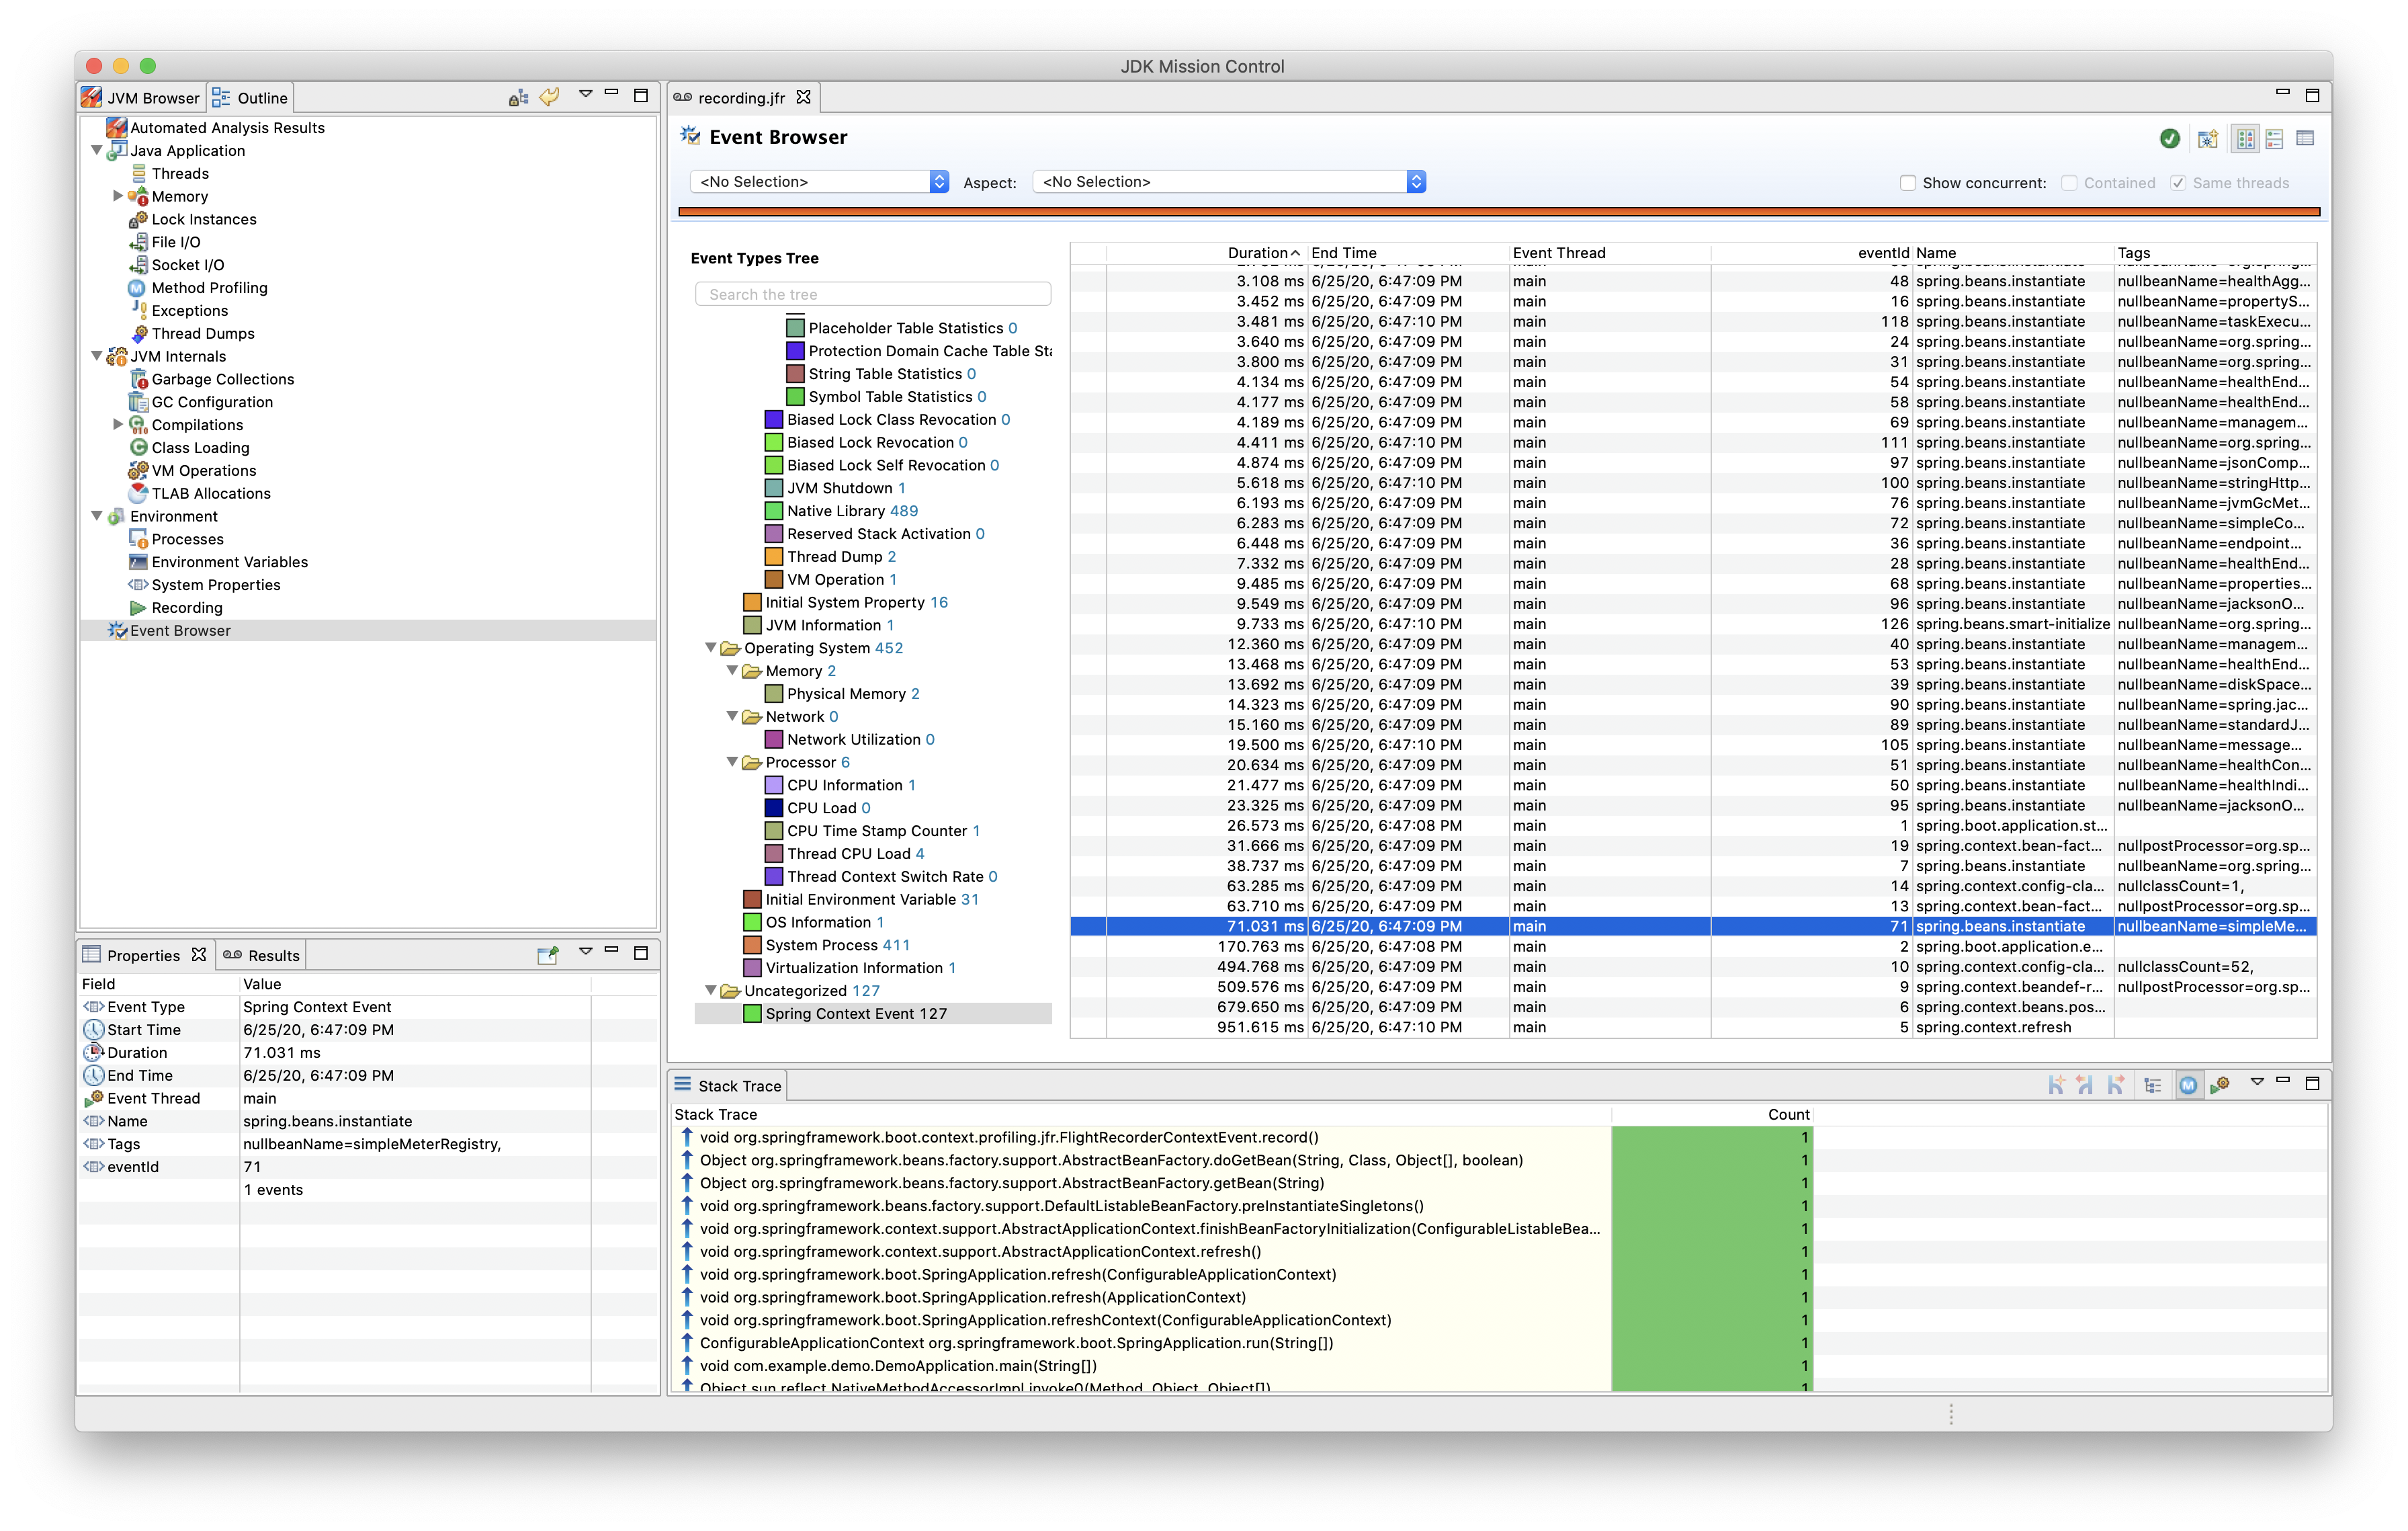2408x1531 pixels.
Task: Click the green analysis checkmark icon
Action: pyautogui.click(x=2169, y=139)
